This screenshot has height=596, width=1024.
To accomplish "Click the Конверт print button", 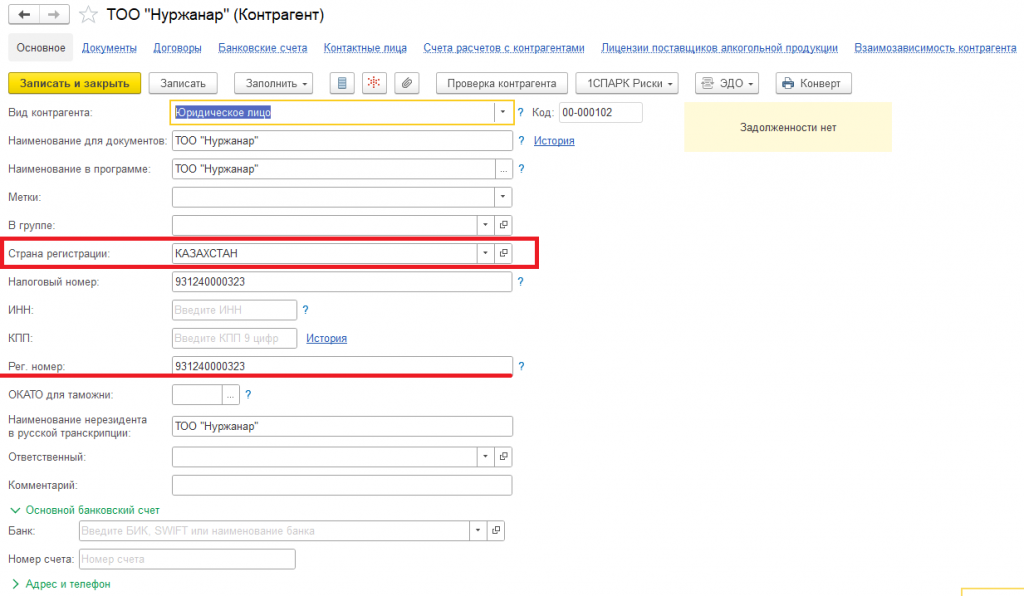I will (x=814, y=84).
